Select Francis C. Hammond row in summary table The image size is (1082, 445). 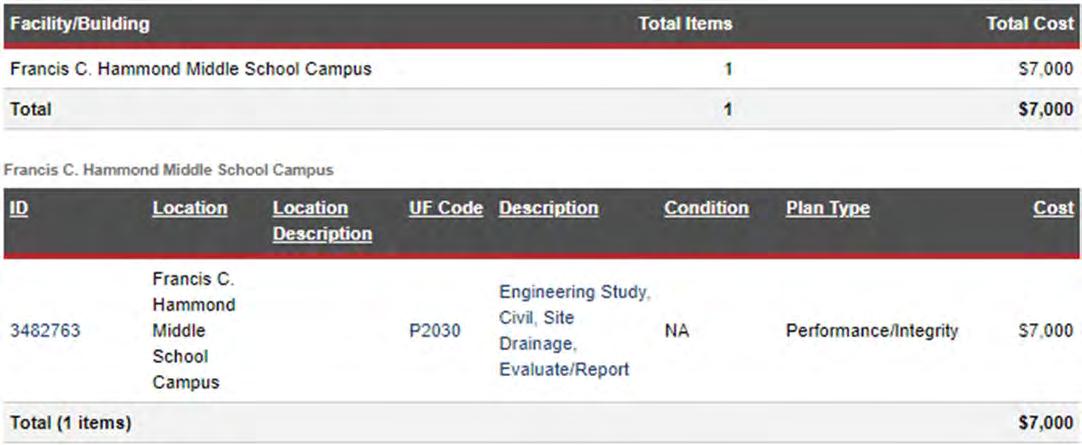coord(541,69)
